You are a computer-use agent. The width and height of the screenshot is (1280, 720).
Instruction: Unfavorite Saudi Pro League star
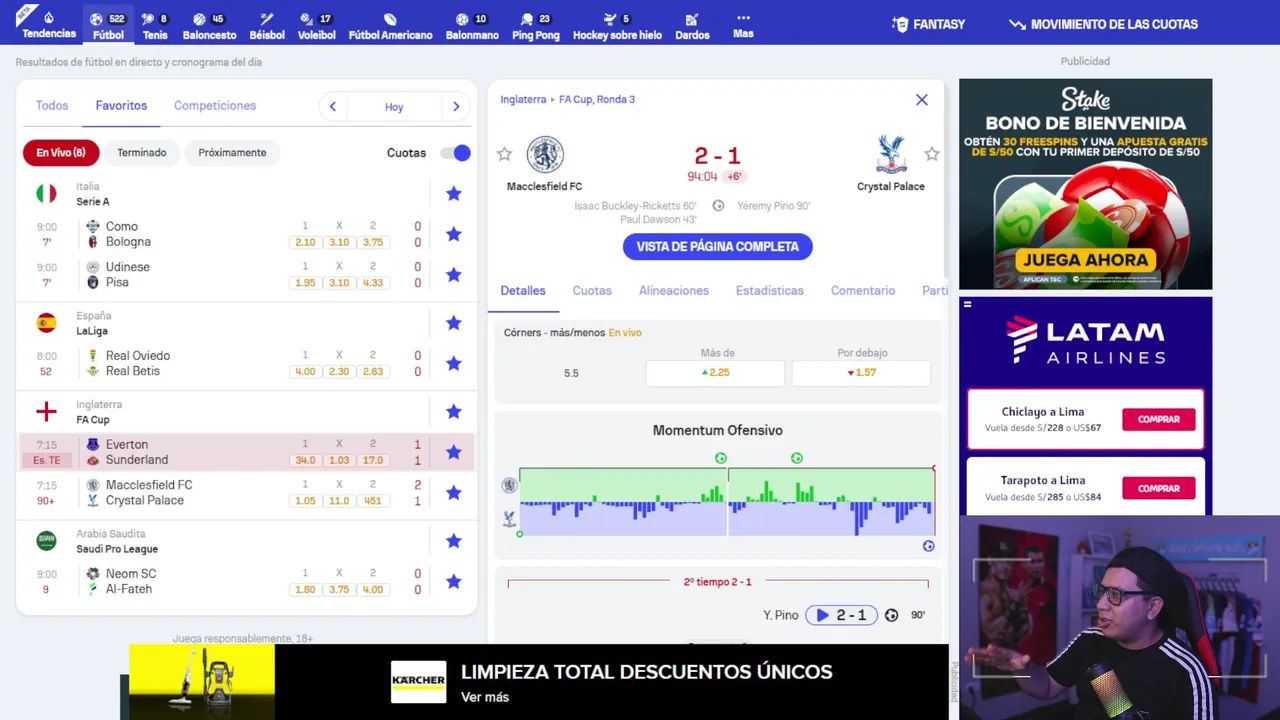[453, 541]
